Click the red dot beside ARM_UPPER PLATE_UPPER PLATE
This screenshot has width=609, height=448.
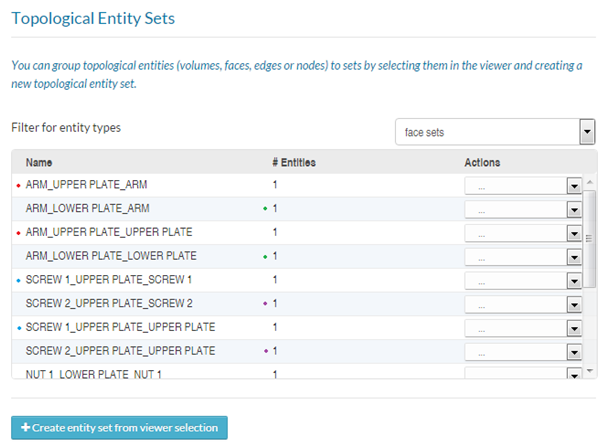[x=18, y=233]
